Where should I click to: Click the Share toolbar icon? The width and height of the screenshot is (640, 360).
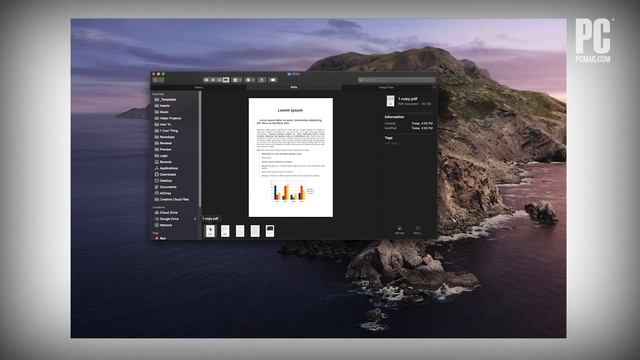pos(262,80)
